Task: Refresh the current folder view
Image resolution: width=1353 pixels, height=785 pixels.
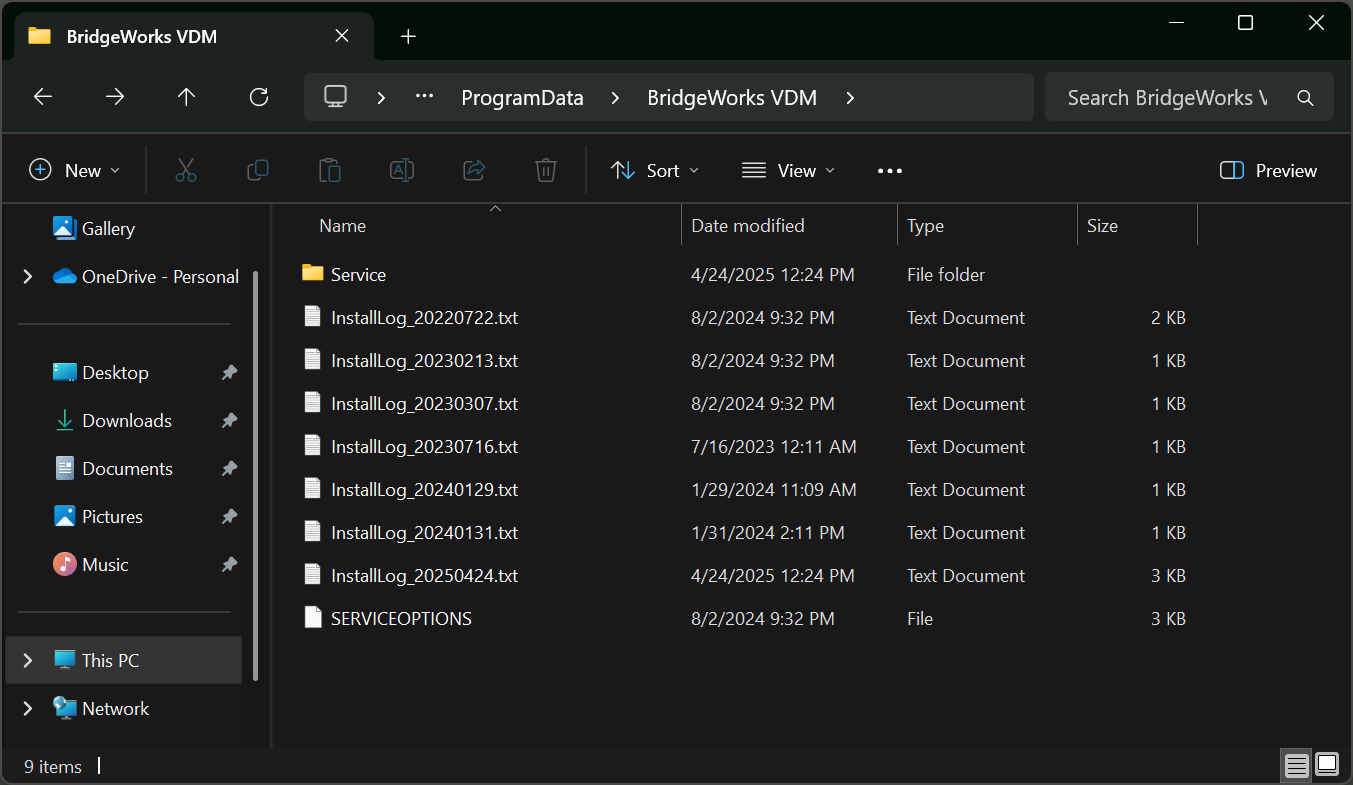Action: pyautogui.click(x=259, y=97)
